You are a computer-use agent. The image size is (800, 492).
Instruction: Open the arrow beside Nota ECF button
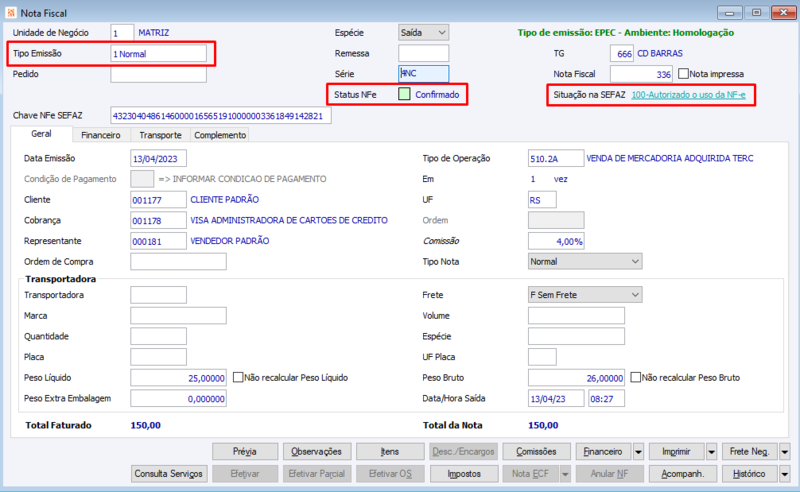tap(565, 474)
